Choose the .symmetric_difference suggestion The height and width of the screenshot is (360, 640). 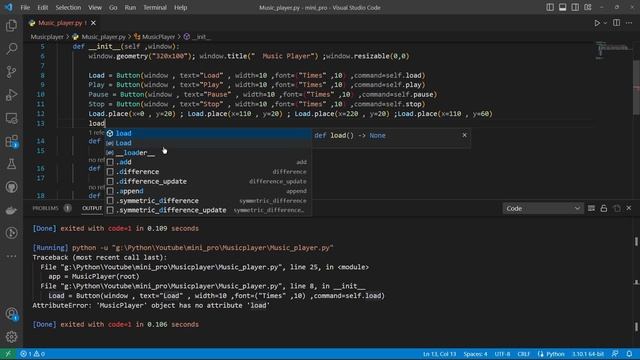(208, 201)
